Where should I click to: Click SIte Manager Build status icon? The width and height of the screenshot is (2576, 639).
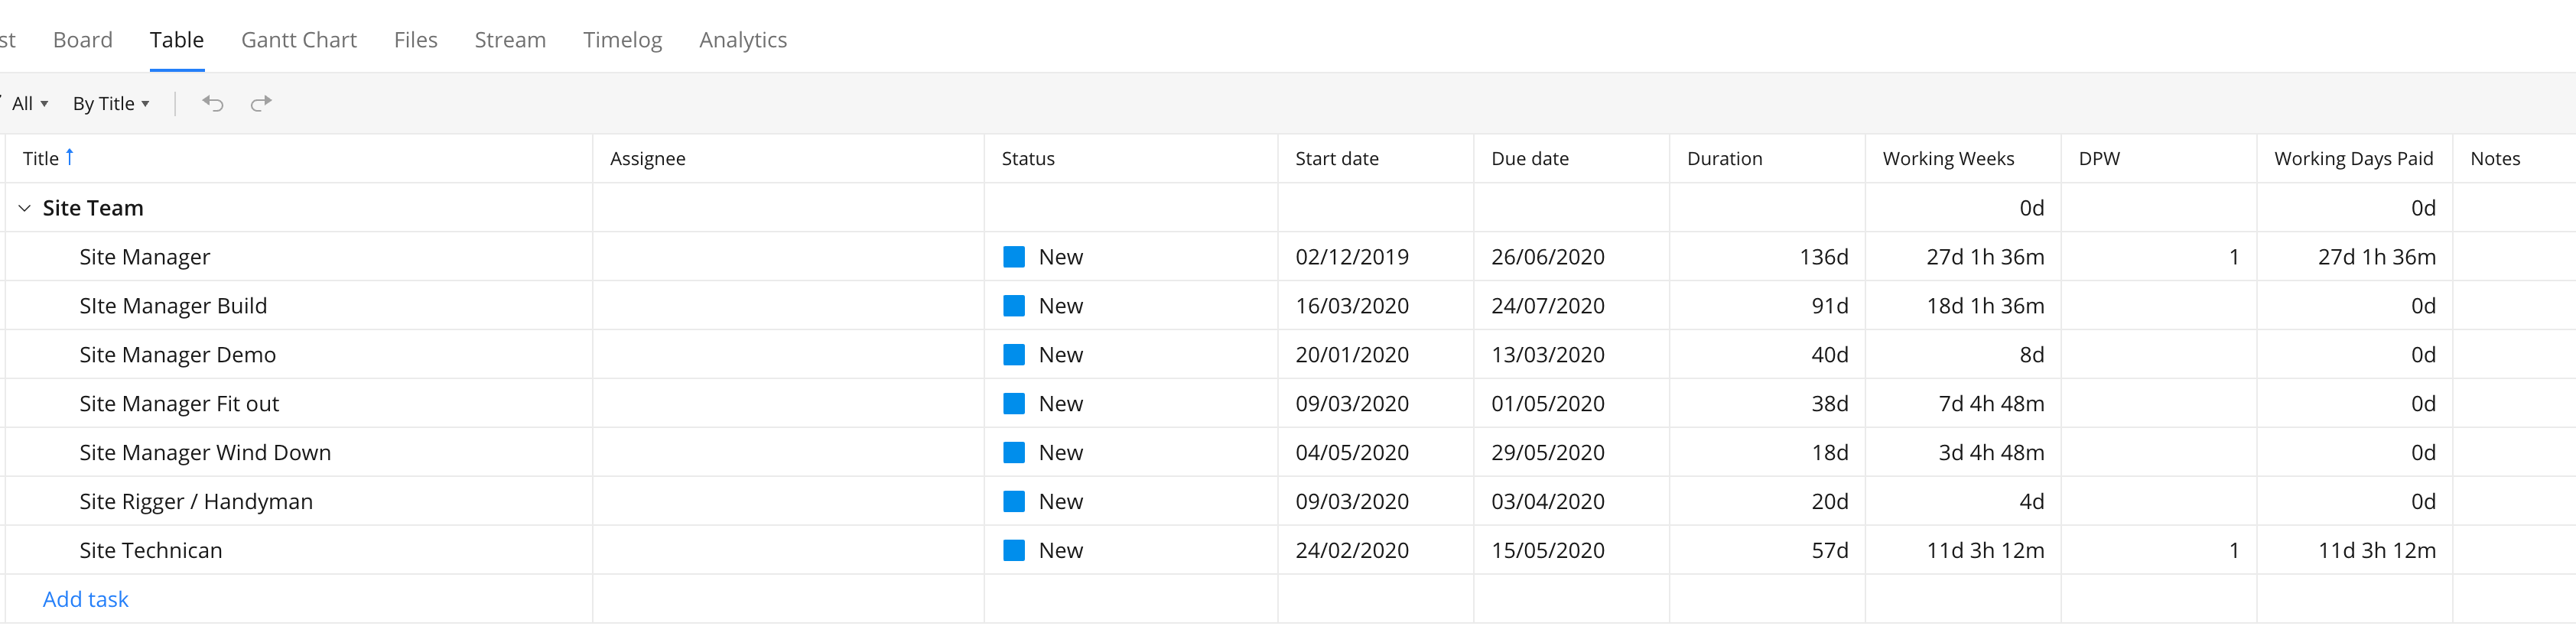pyautogui.click(x=1013, y=306)
